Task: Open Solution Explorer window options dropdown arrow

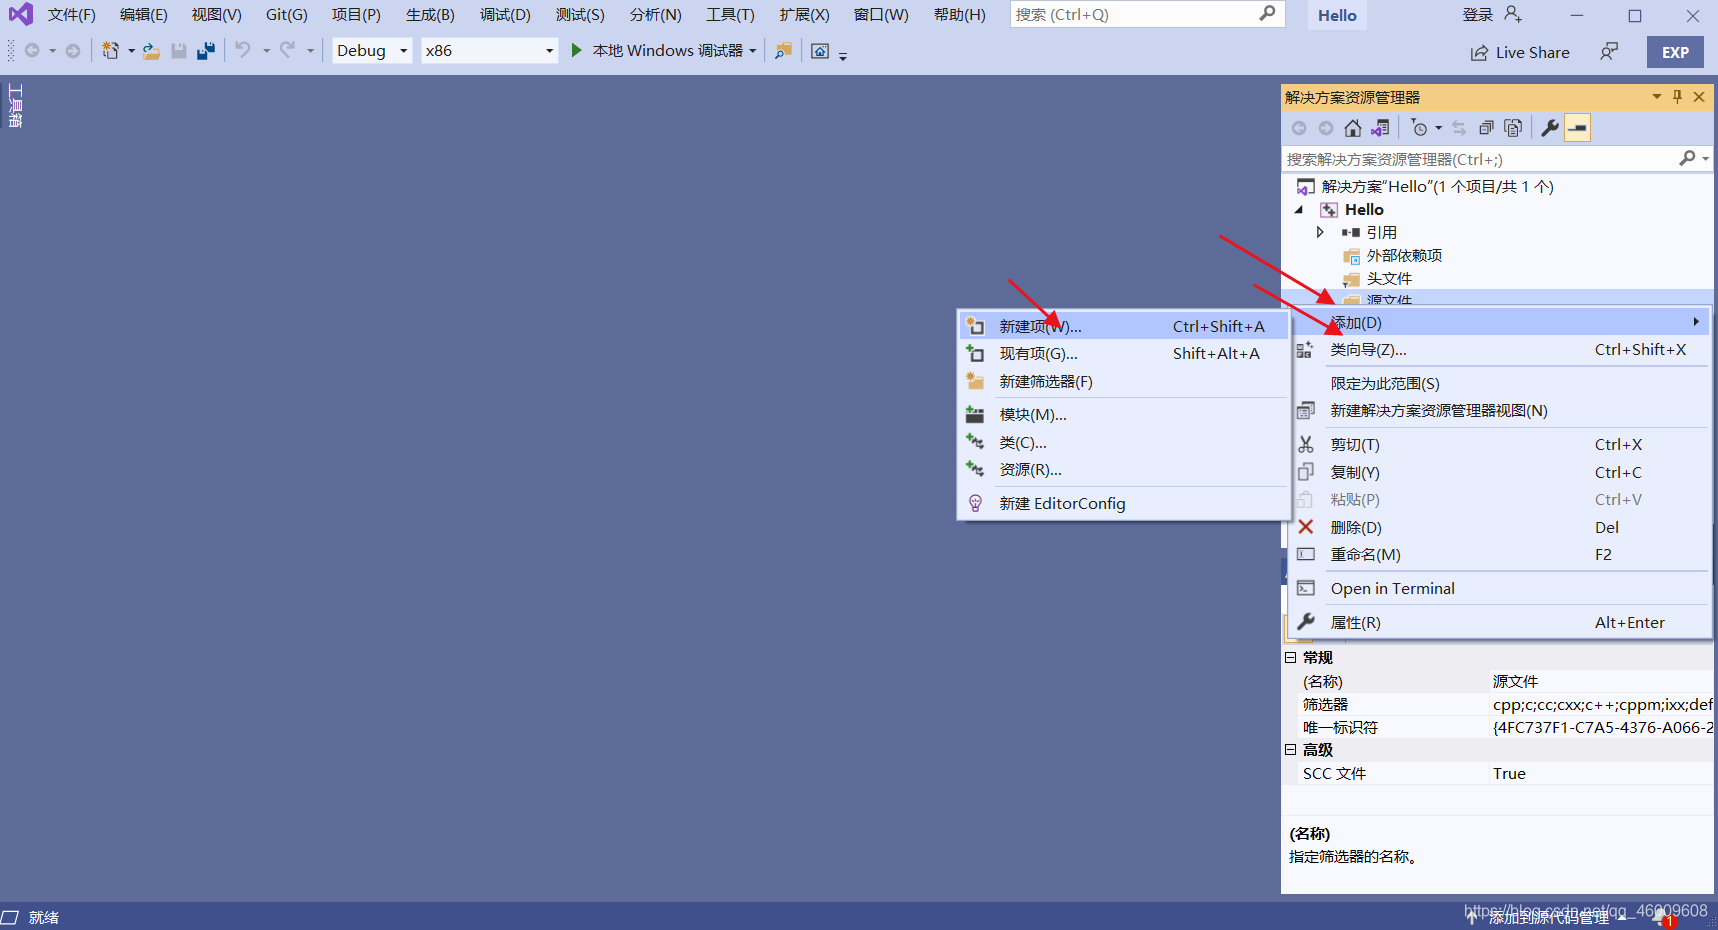Action: (1657, 97)
